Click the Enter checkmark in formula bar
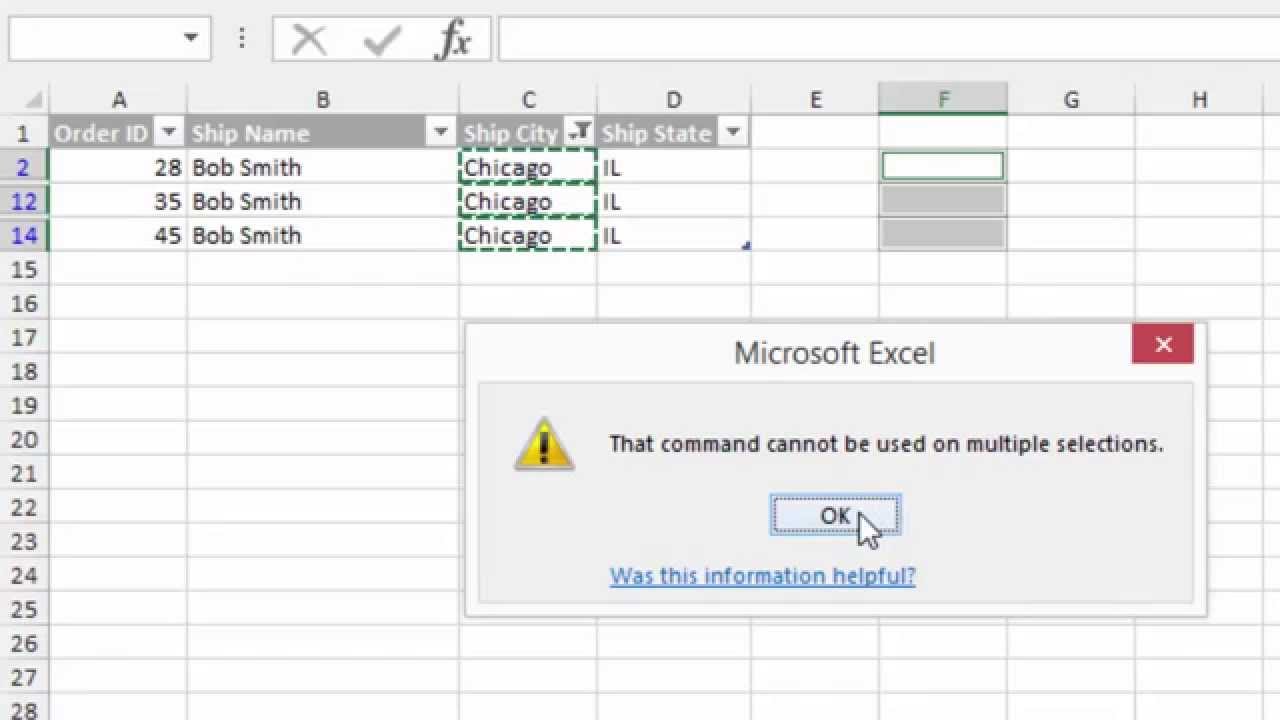The image size is (1280, 720). click(382, 40)
